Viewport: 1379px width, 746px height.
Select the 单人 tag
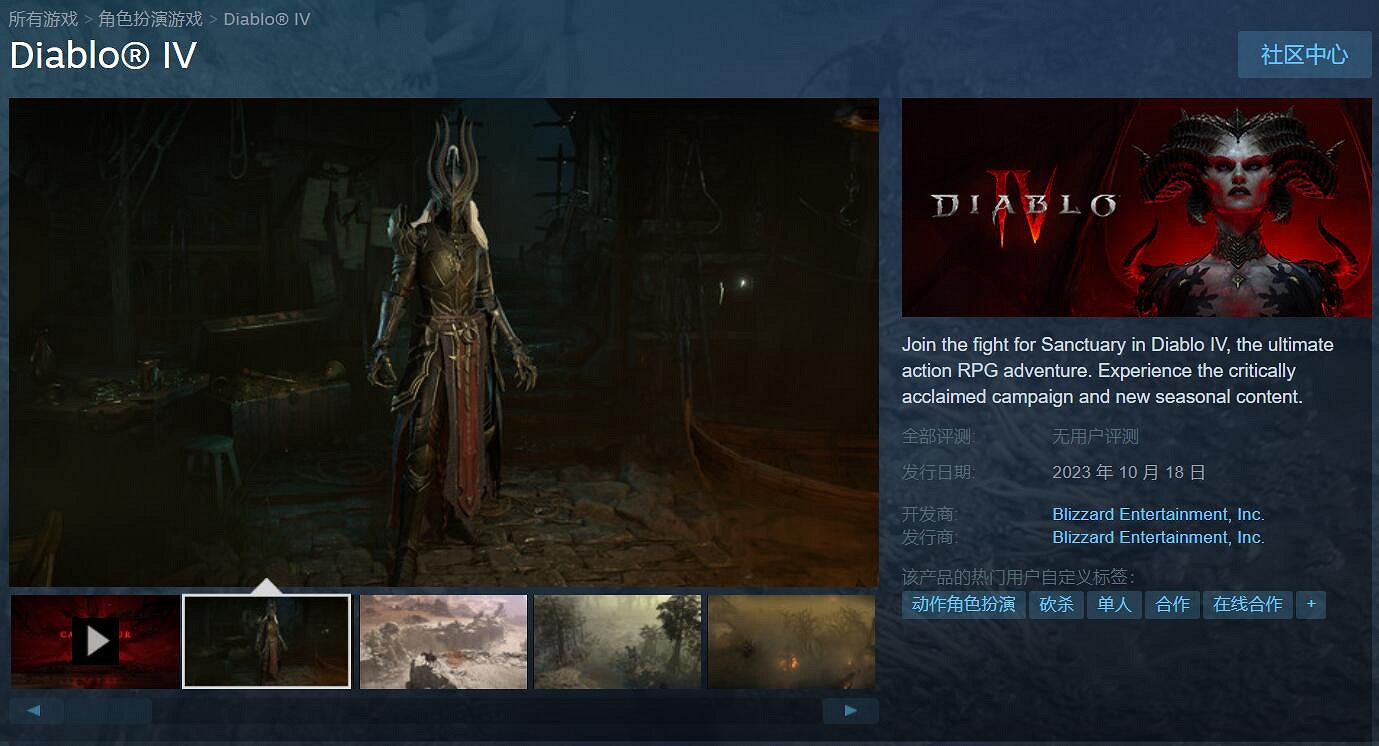click(1114, 604)
